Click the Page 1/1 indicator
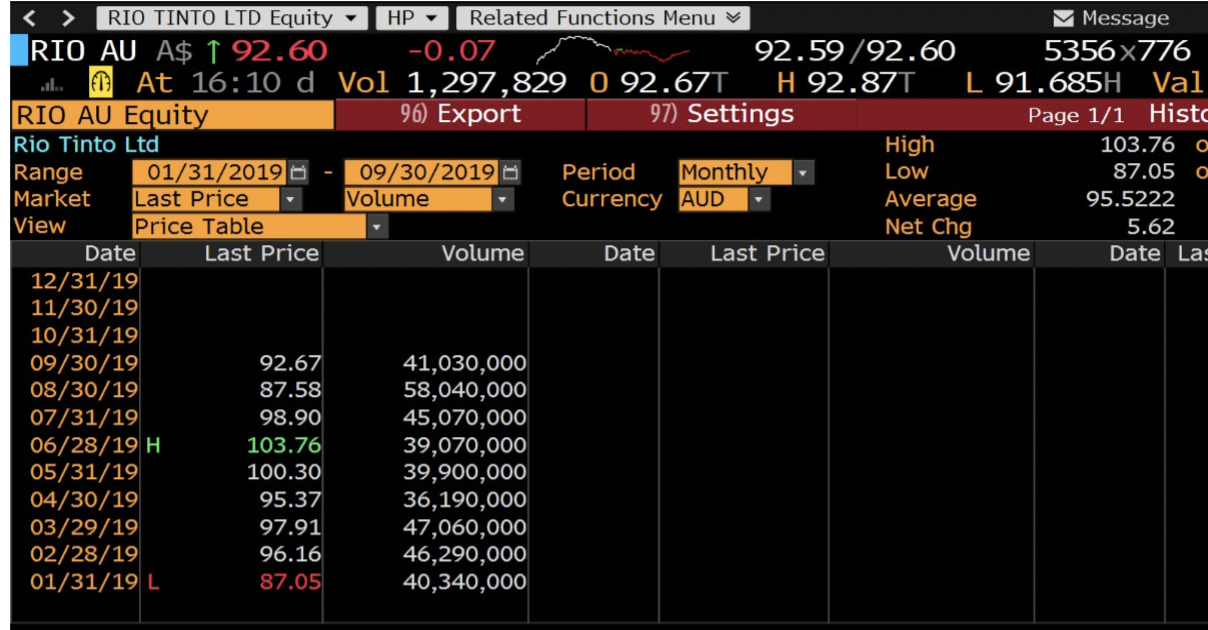 (x=1076, y=115)
